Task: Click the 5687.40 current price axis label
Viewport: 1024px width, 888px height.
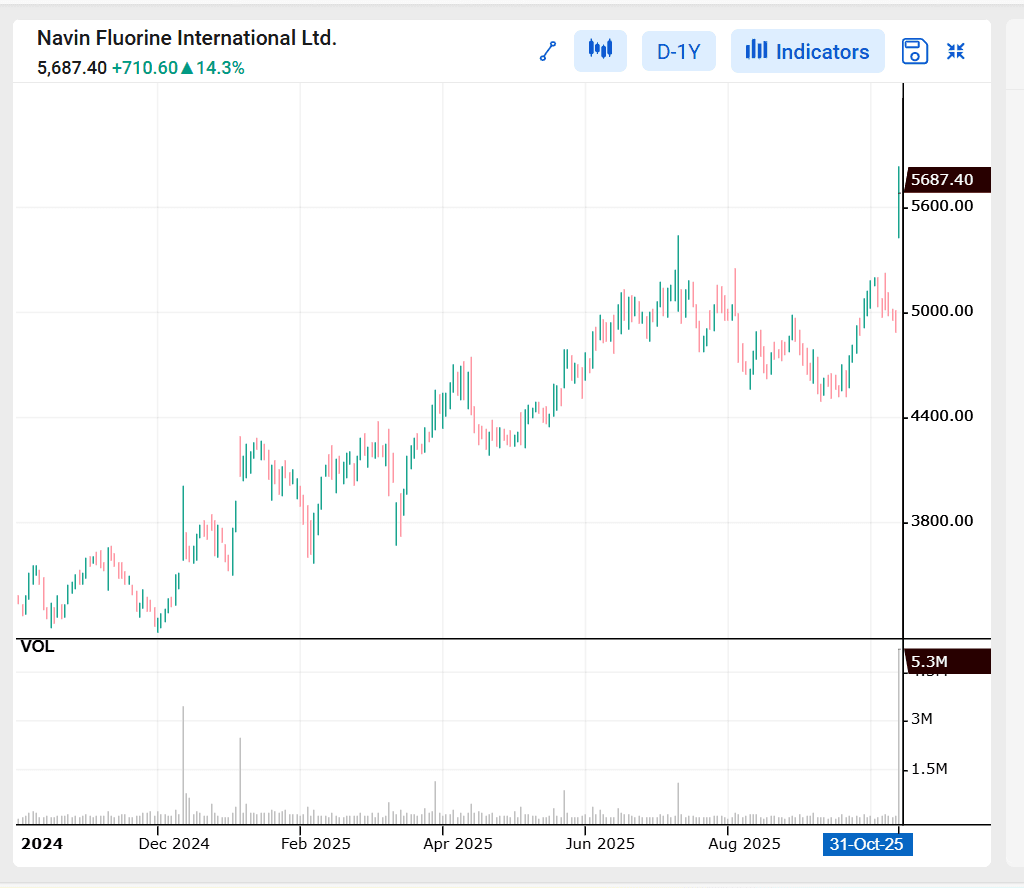Action: click(947, 180)
